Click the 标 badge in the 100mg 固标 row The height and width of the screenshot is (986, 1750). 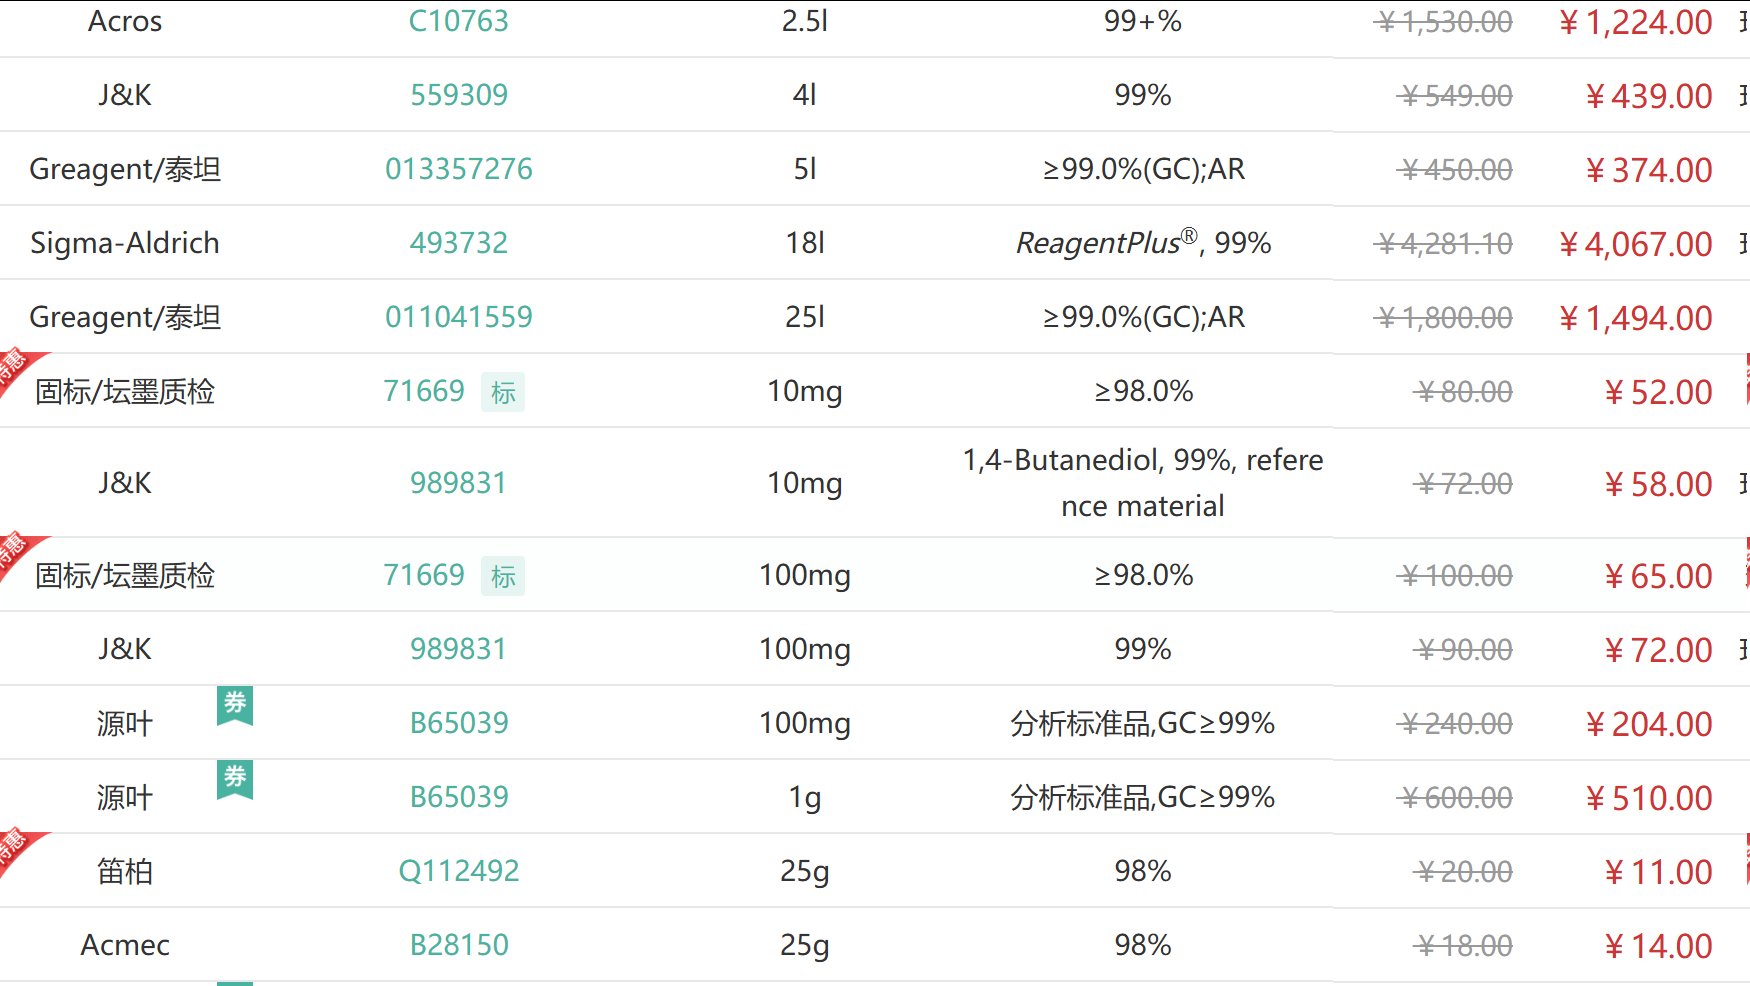(503, 576)
